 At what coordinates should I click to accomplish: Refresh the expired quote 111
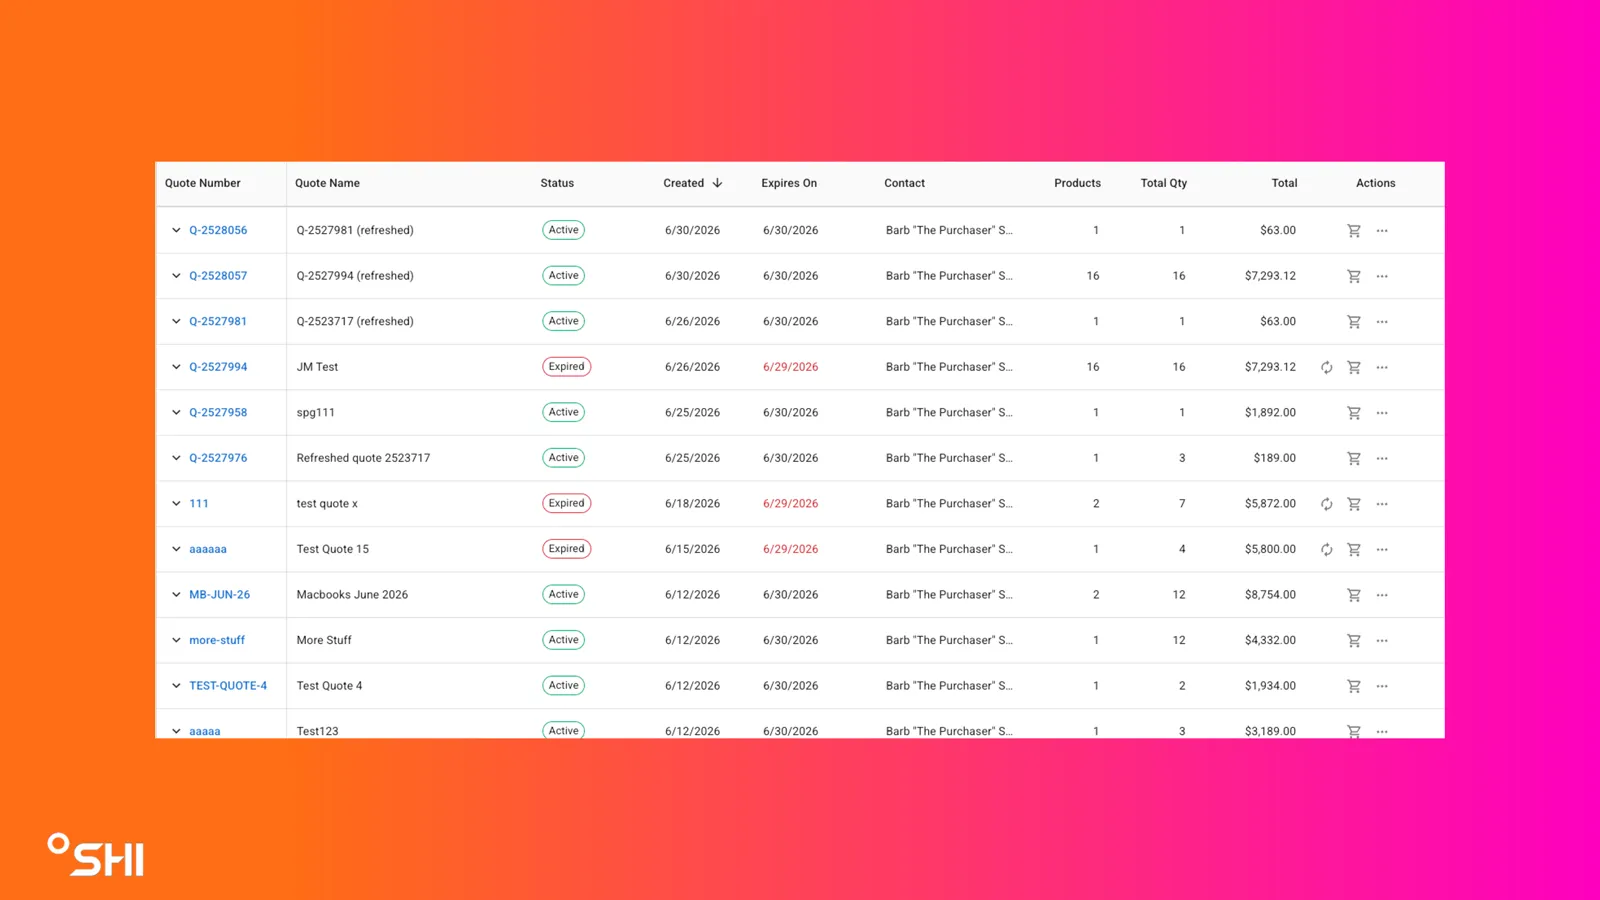pos(1326,504)
